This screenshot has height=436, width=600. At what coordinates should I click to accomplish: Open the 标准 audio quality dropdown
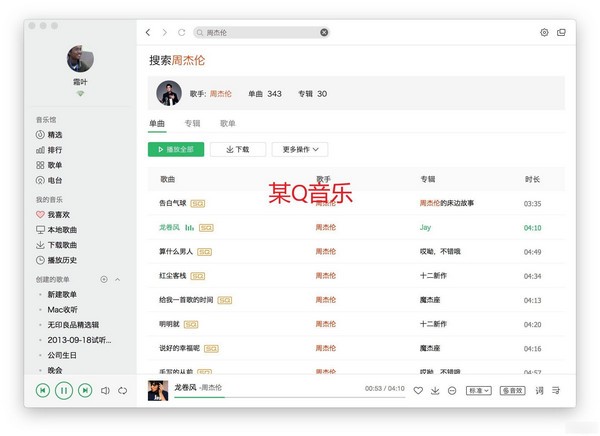(478, 390)
